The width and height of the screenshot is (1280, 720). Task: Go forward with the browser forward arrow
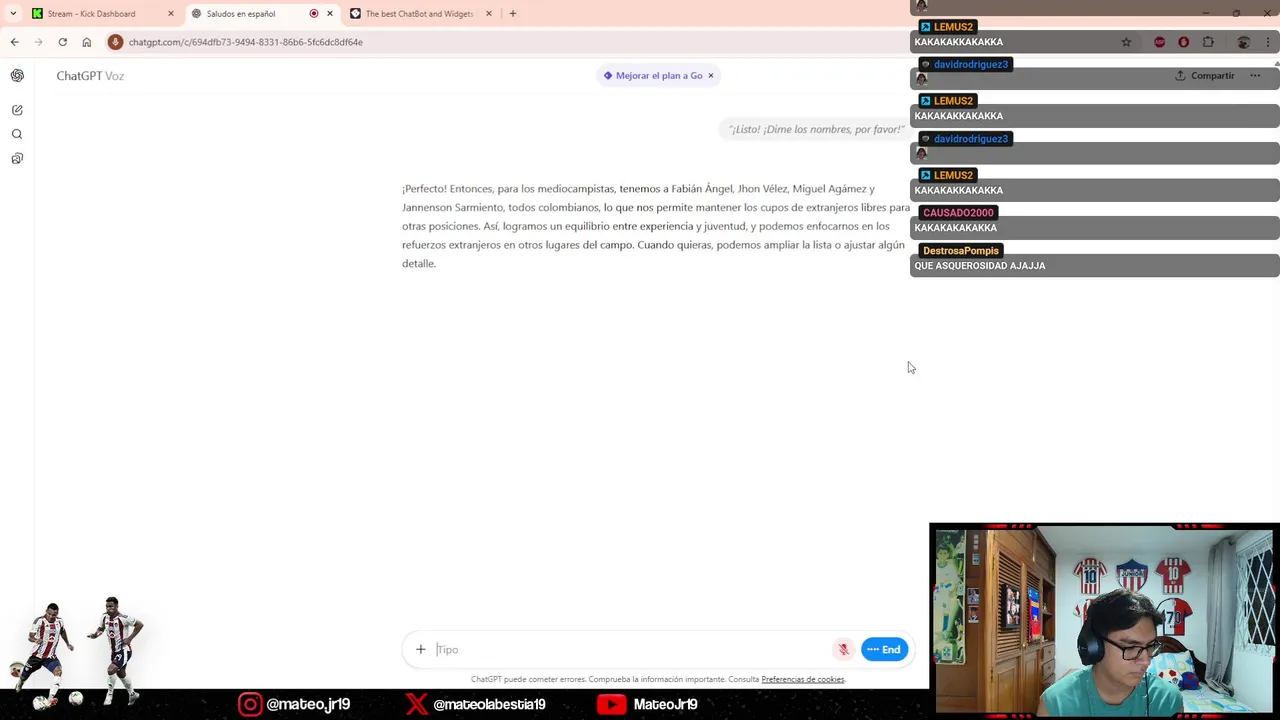[x=38, y=42]
